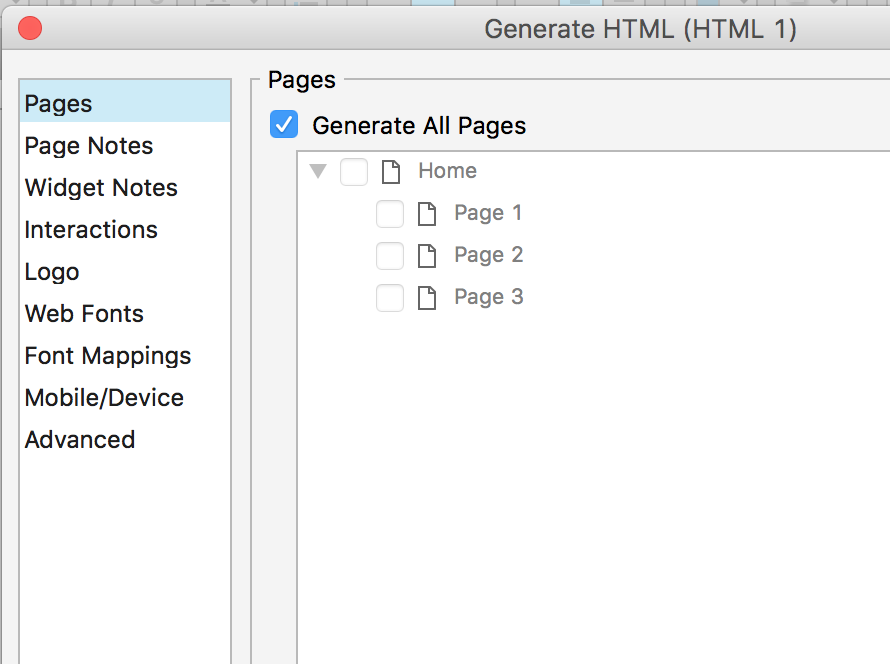Tick the checkbox next to Home

(x=354, y=172)
